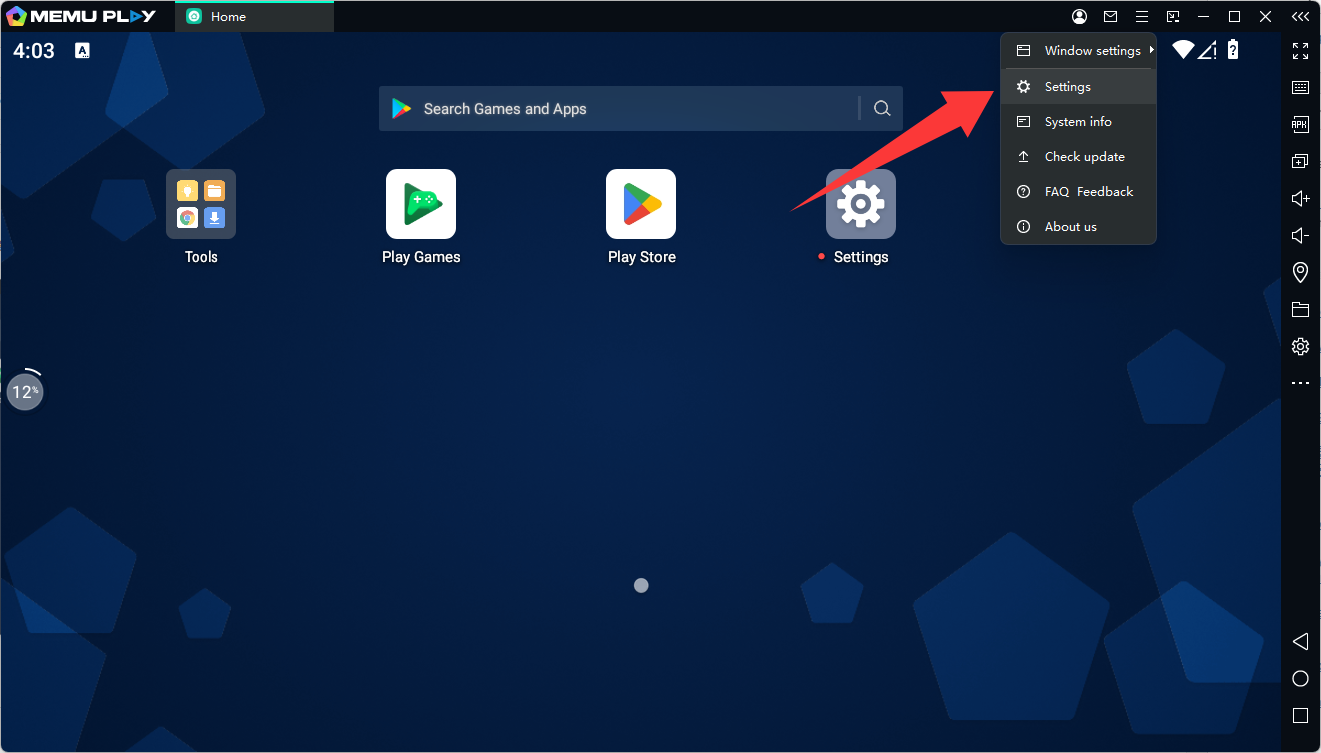Open the shared folder icon in sidebar
This screenshot has width=1321, height=753.
1300,309
